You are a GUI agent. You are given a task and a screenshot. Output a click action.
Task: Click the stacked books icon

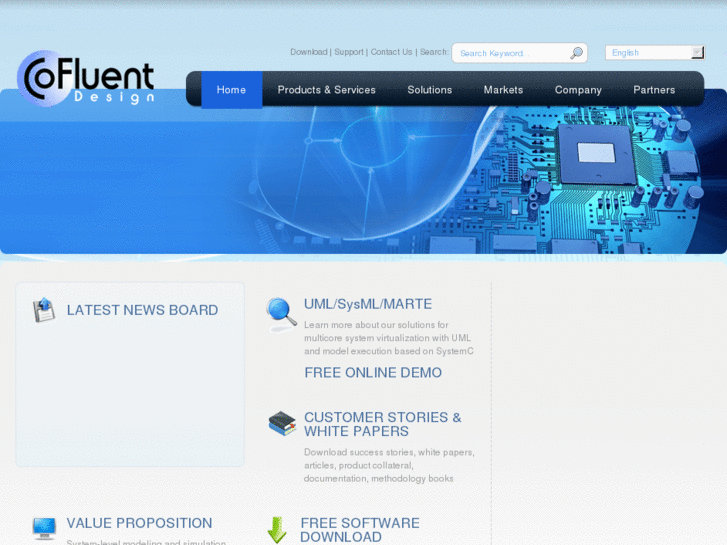pyautogui.click(x=282, y=423)
